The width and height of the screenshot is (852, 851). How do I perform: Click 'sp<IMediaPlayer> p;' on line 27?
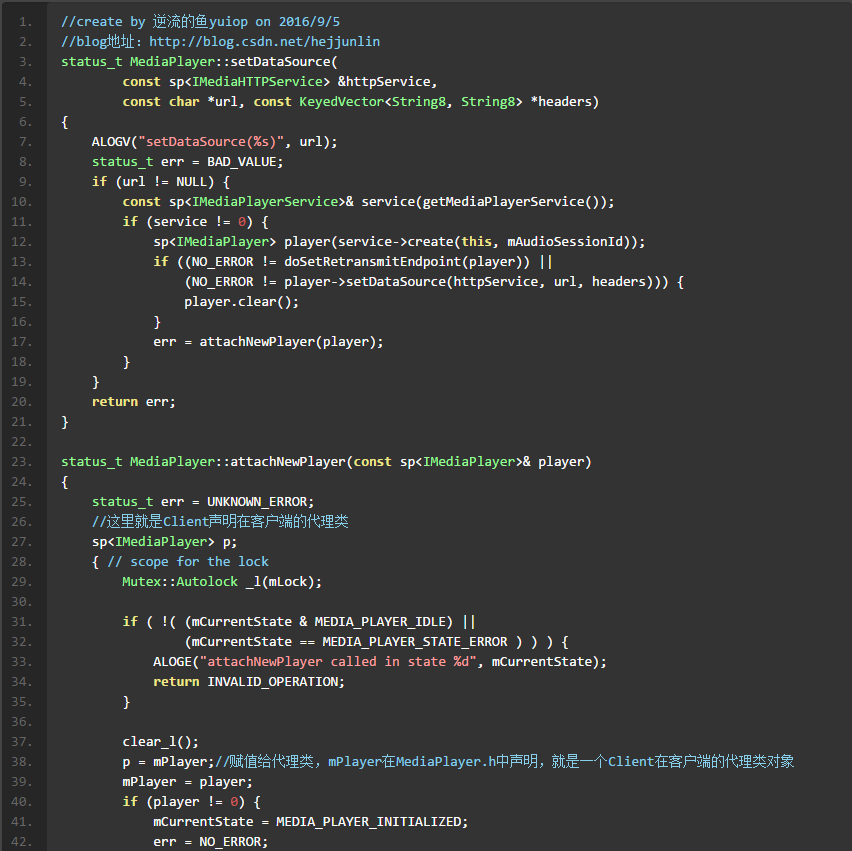pyautogui.click(x=165, y=542)
